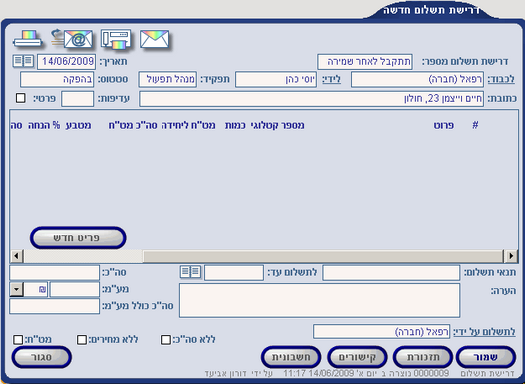The image size is (525, 384).
Task: Click the תזכורת reminder button
Action: pyautogui.click(x=423, y=357)
